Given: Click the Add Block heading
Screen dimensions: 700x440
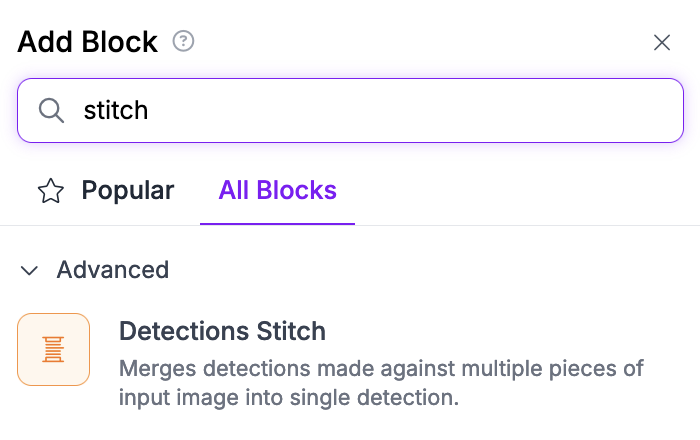Looking at the screenshot, I should point(88,42).
